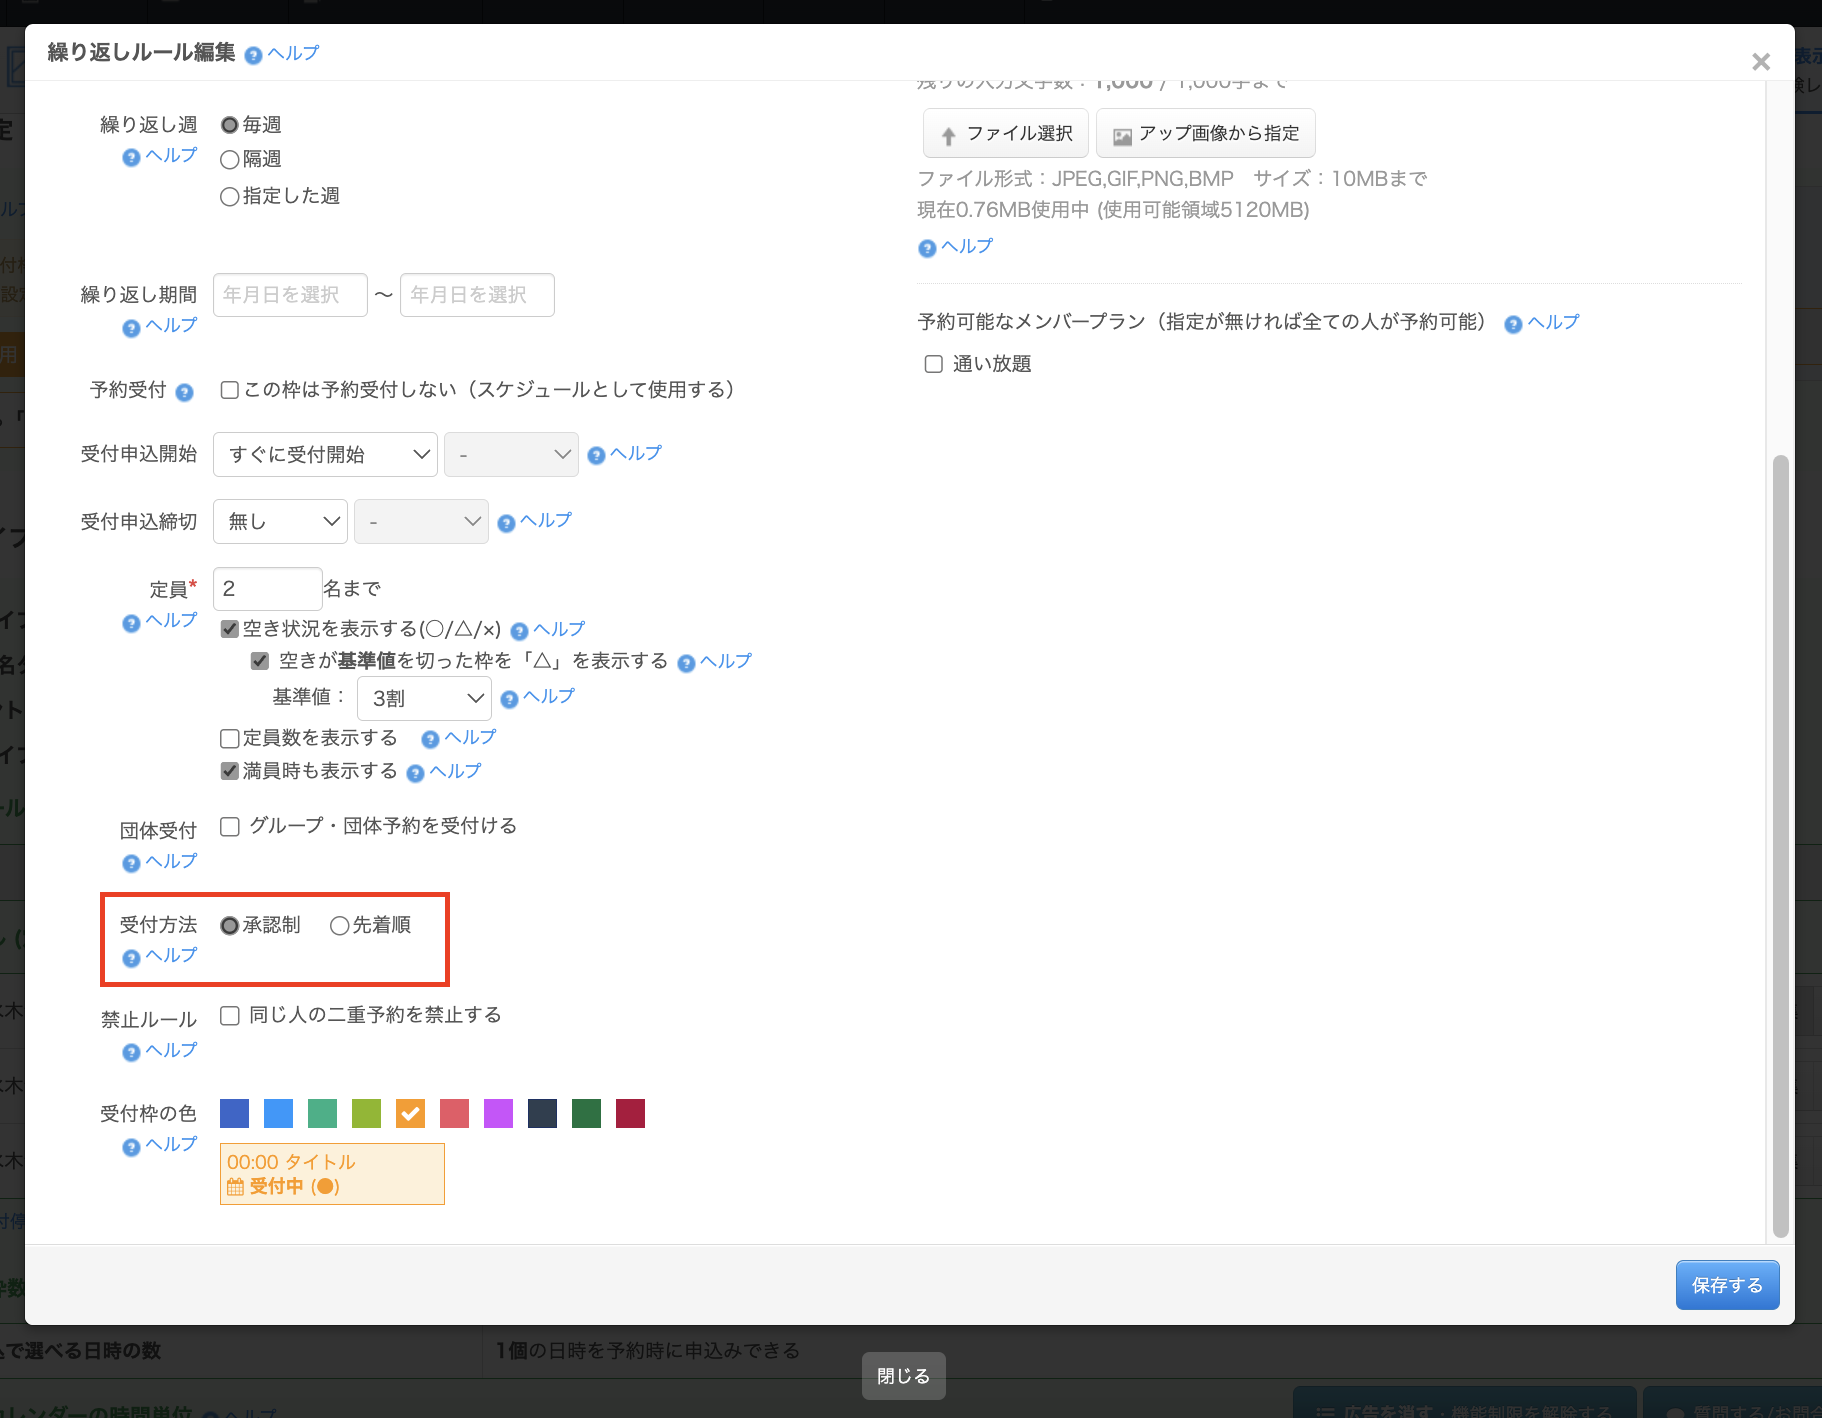This screenshot has width=1822, height=1418.
Task: Expand the 基準値 3割 dropdown
Action: (424, 698)
